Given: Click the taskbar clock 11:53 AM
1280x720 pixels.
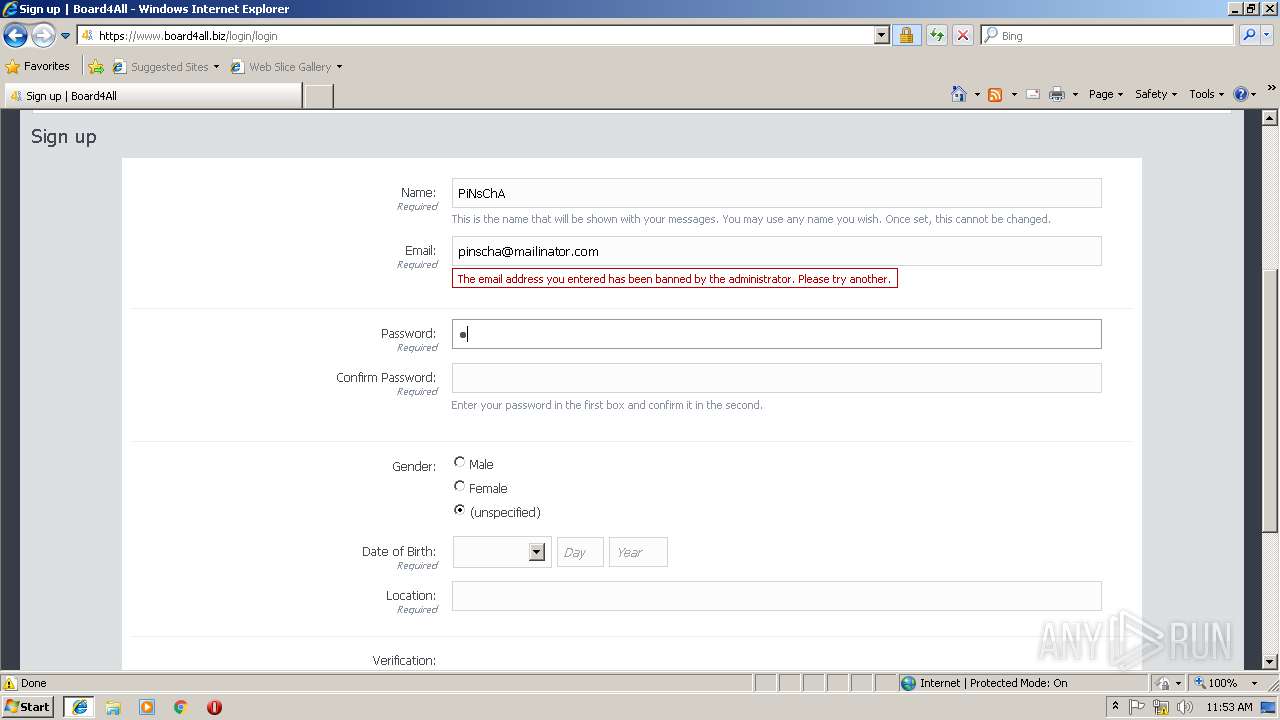Looking at the screenshot, I should click(1229, 707).
